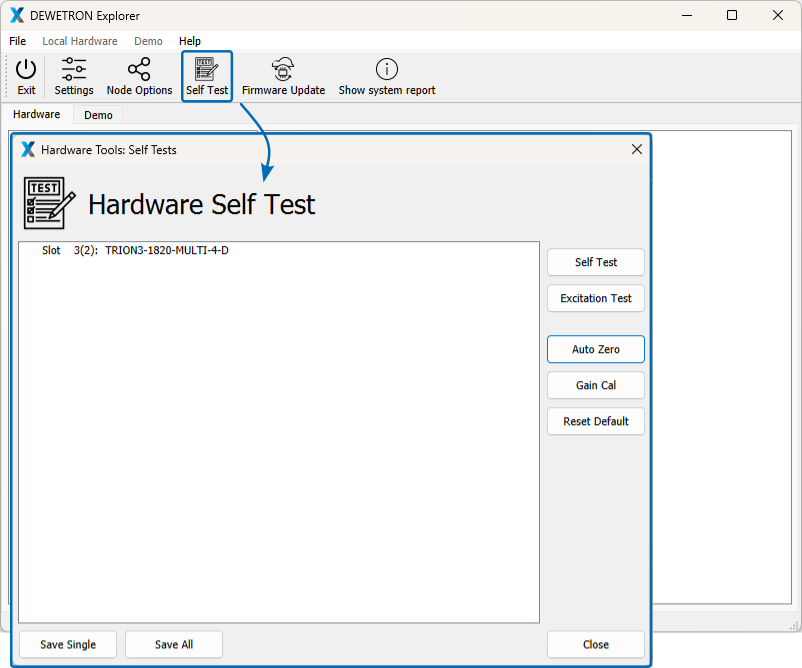Close the Hardware Tools dialog with X
Image resolution: width=802 pixels, height=668 pixels.
(637, 149)
